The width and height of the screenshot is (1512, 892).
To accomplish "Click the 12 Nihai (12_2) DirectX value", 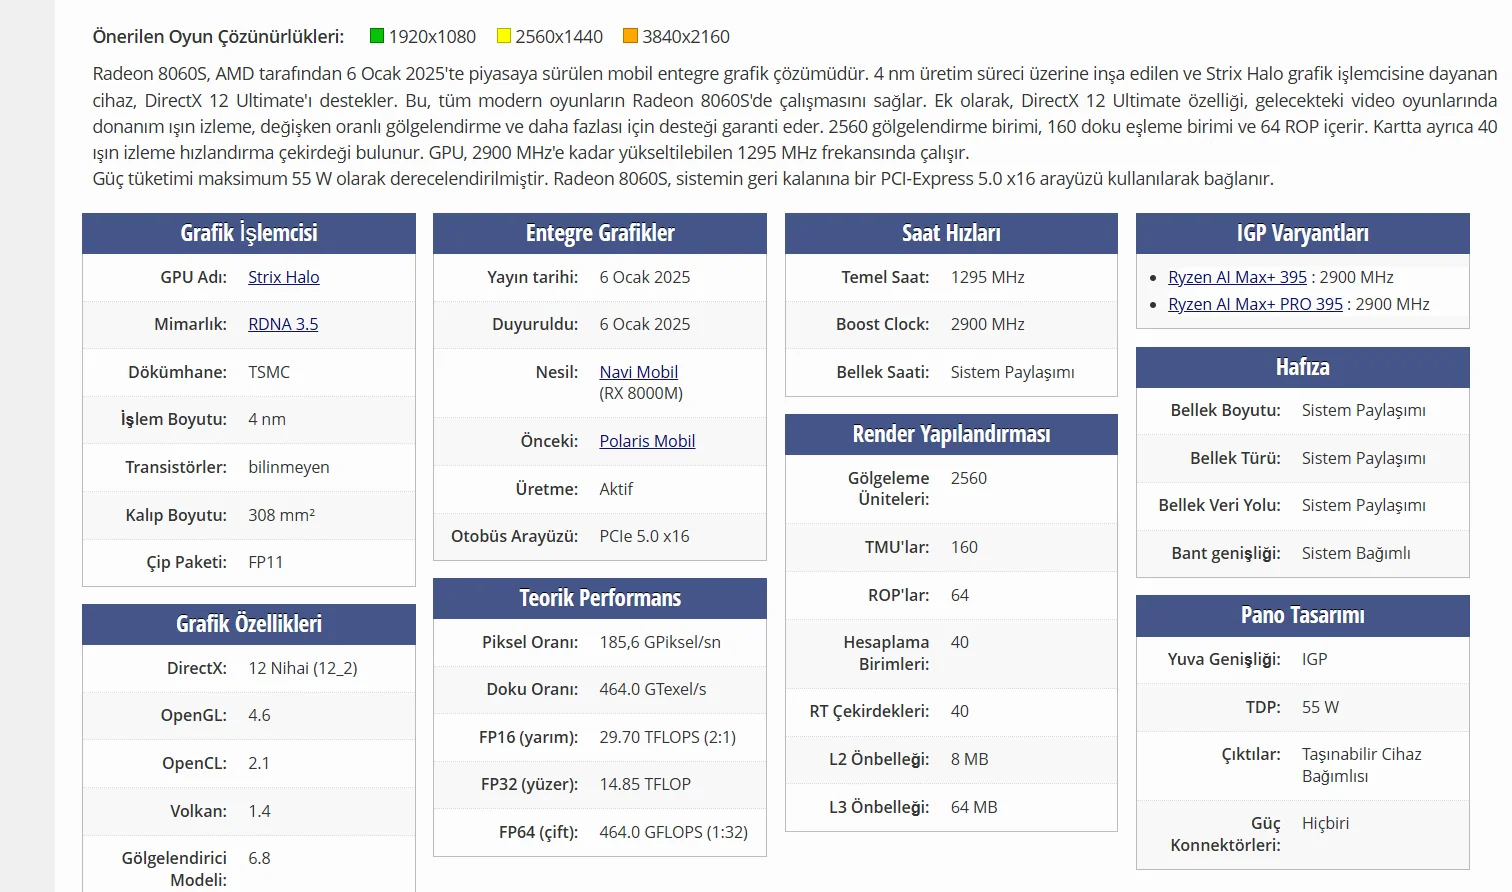I will (303, 668).
